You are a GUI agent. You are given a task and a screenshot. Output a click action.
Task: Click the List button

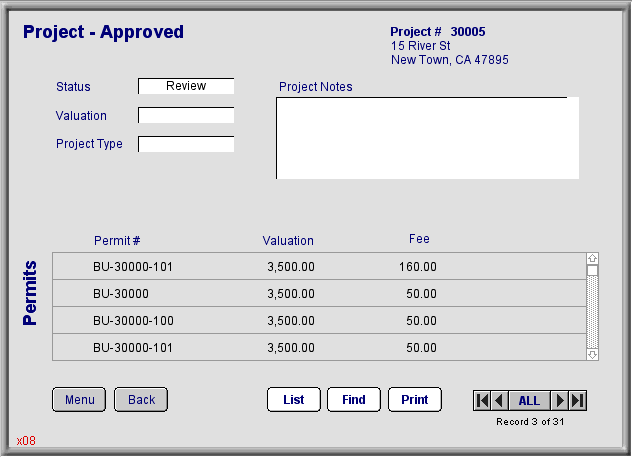294,400
